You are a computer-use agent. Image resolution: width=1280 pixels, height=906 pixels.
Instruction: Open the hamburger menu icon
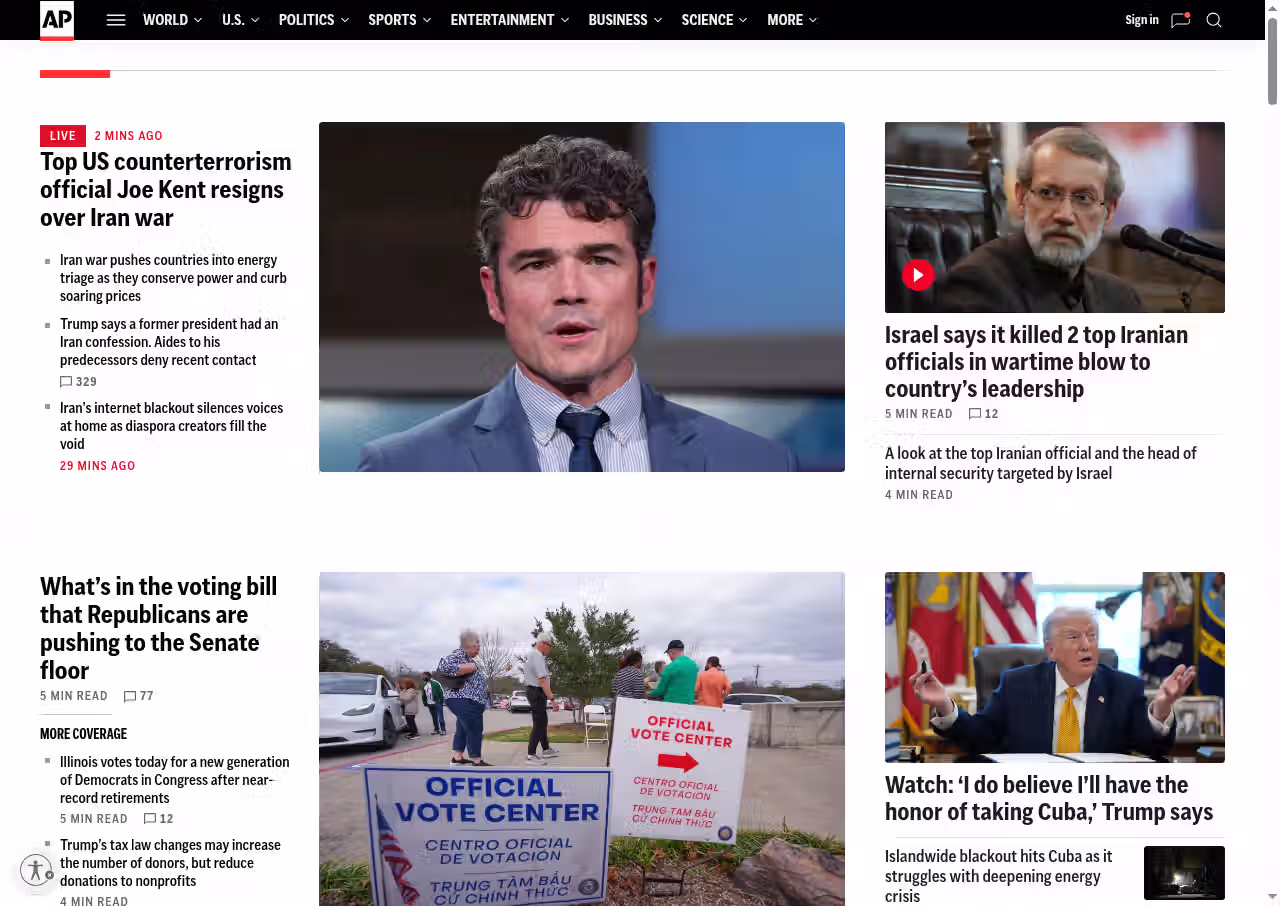pos(116,20)
